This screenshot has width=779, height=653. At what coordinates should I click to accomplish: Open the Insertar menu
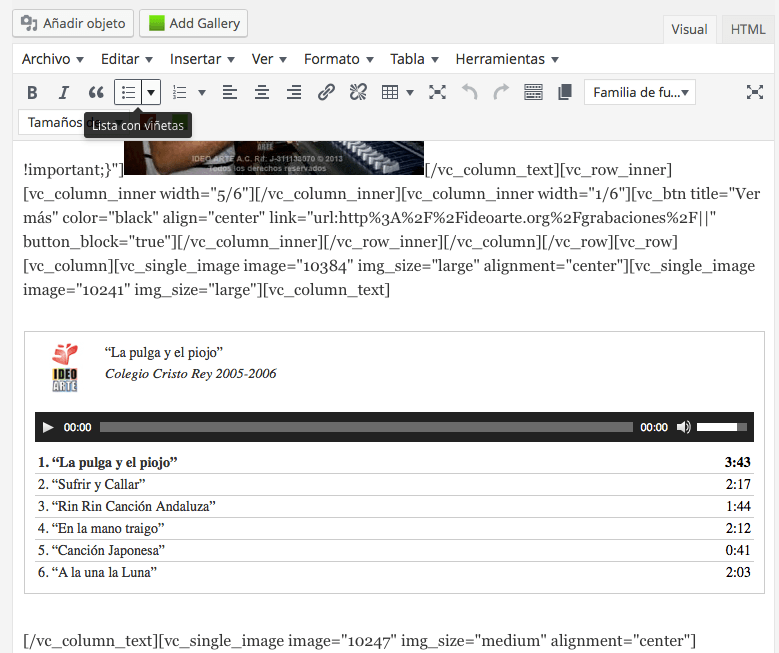(202, 59)
